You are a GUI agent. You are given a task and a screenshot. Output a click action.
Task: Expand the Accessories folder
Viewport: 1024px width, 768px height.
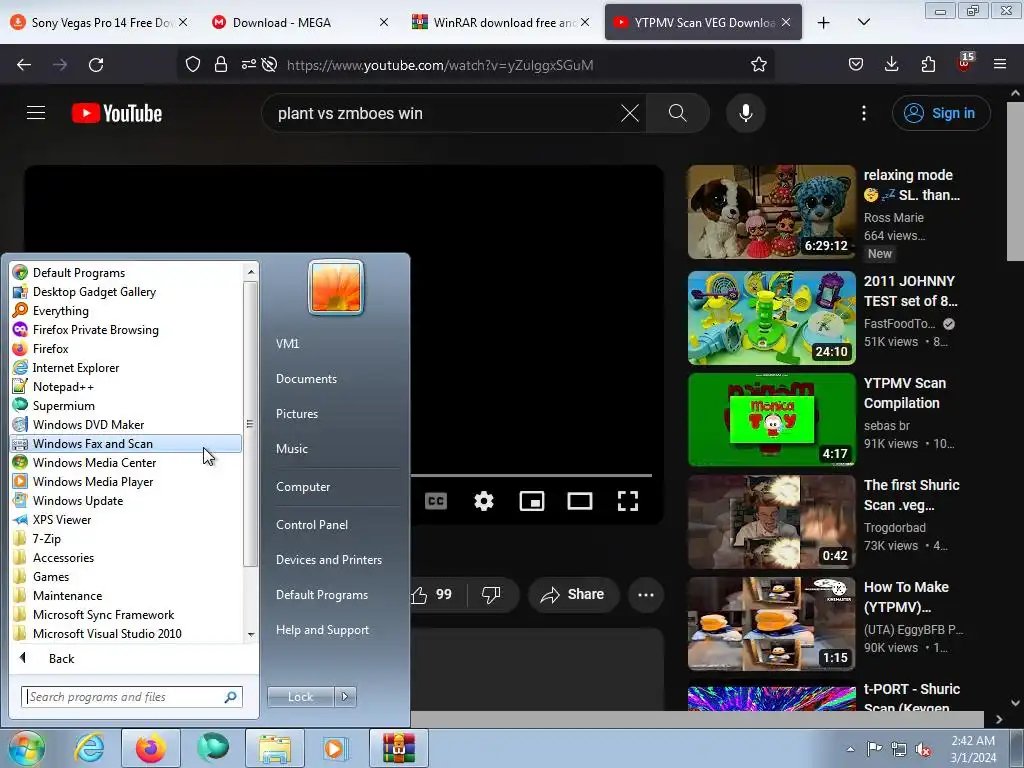tap(126, 558)
